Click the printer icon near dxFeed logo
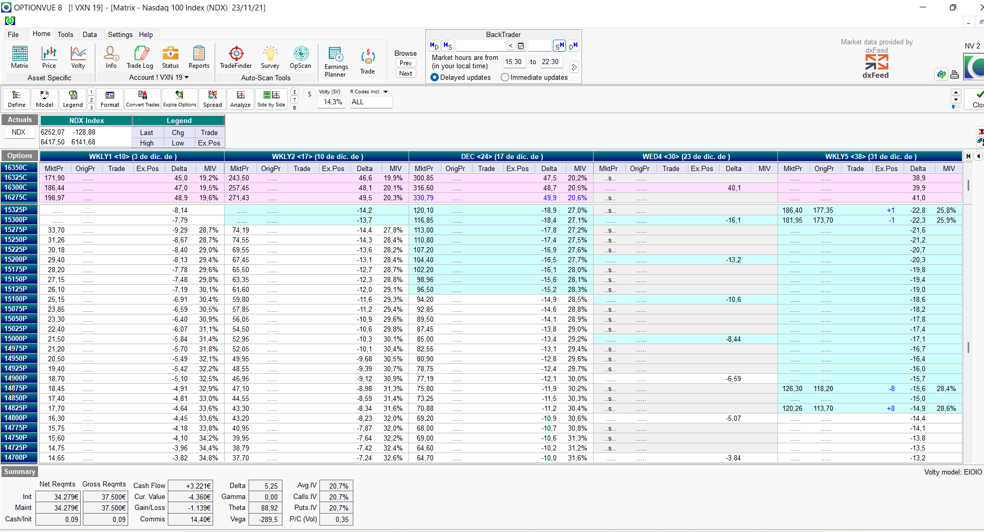The width and height of the screenshot is (984, 532). (x=955, y=74)
